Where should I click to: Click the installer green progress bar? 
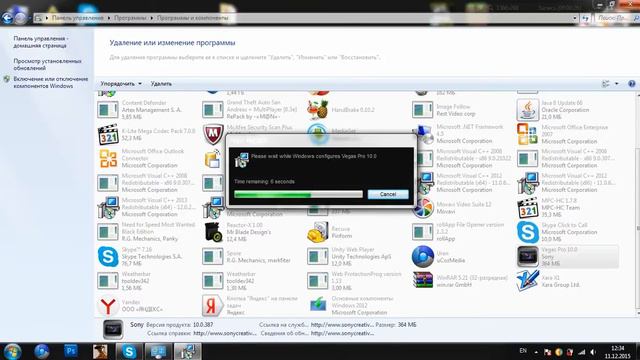pos(298,194)
